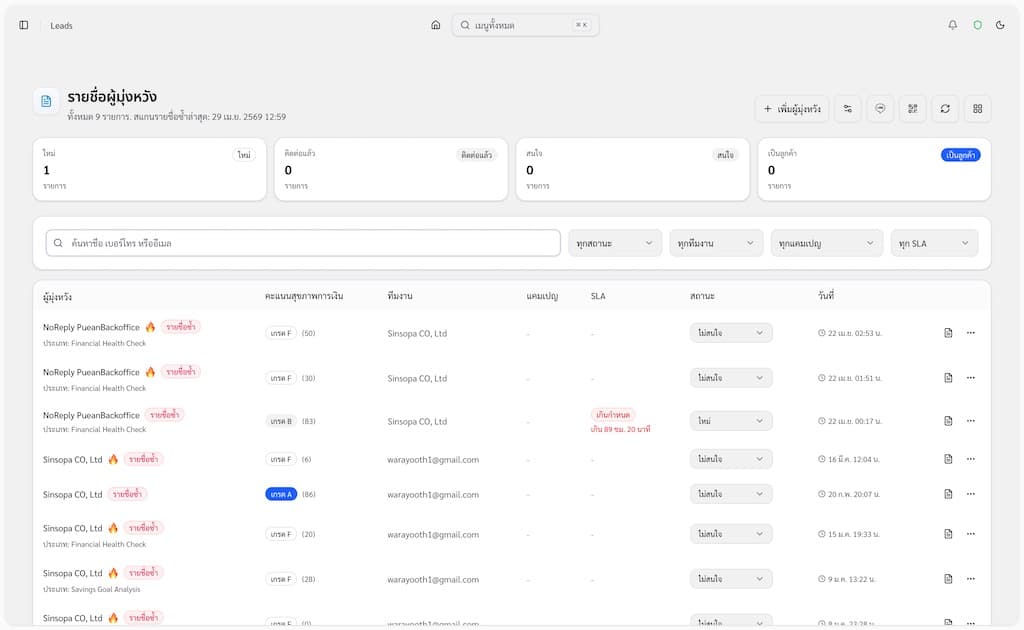Switch to grid view icon
The height and width of the screenshot is (630, 1024).
coord(978,108)
